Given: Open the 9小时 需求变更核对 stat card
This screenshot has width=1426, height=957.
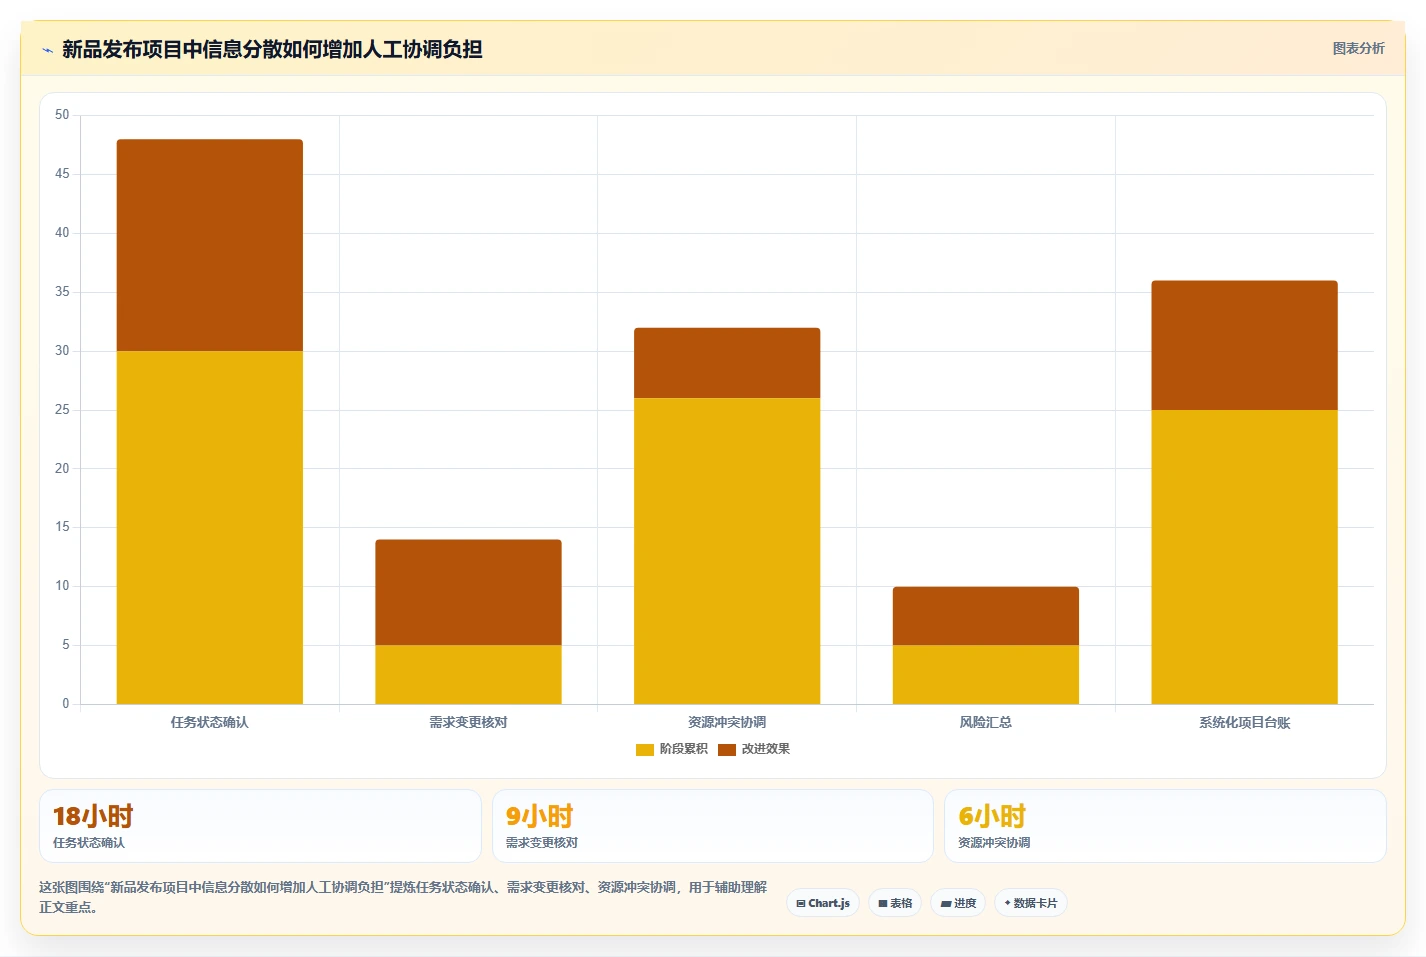Looking at the screenshot, I should pyautogui.click(x=712, y=826).
